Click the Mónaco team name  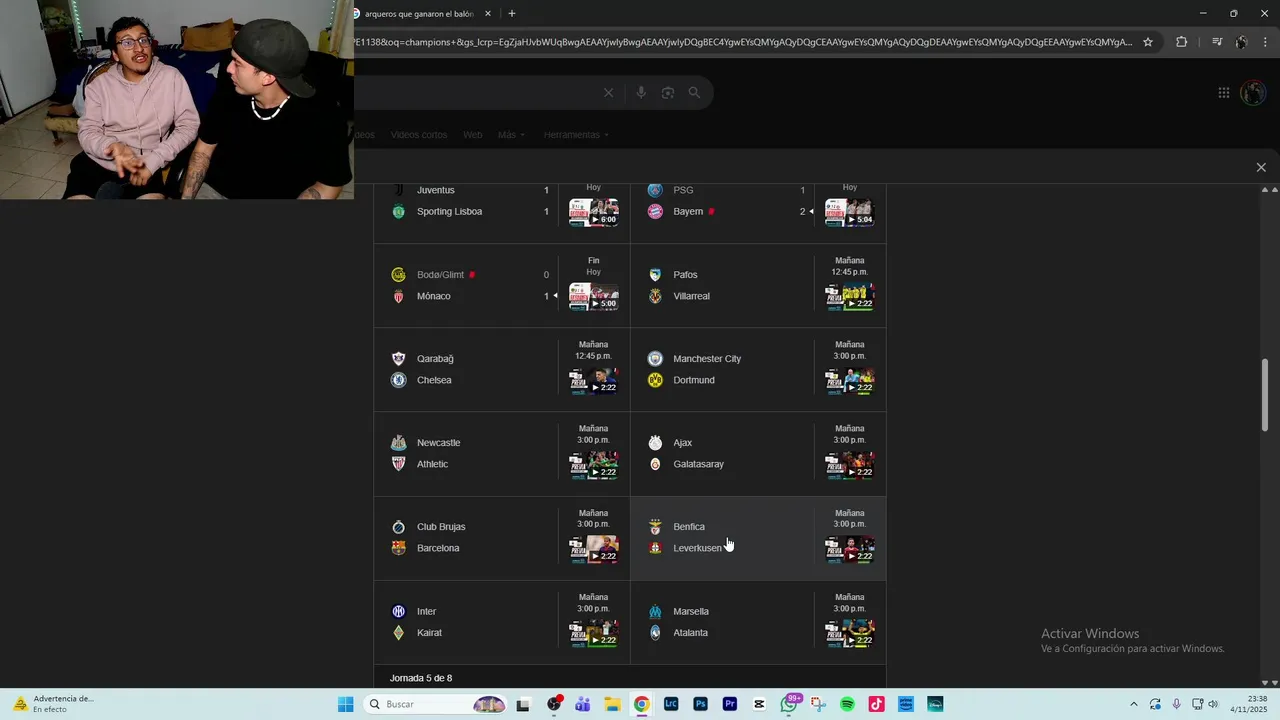pos(434,296)
